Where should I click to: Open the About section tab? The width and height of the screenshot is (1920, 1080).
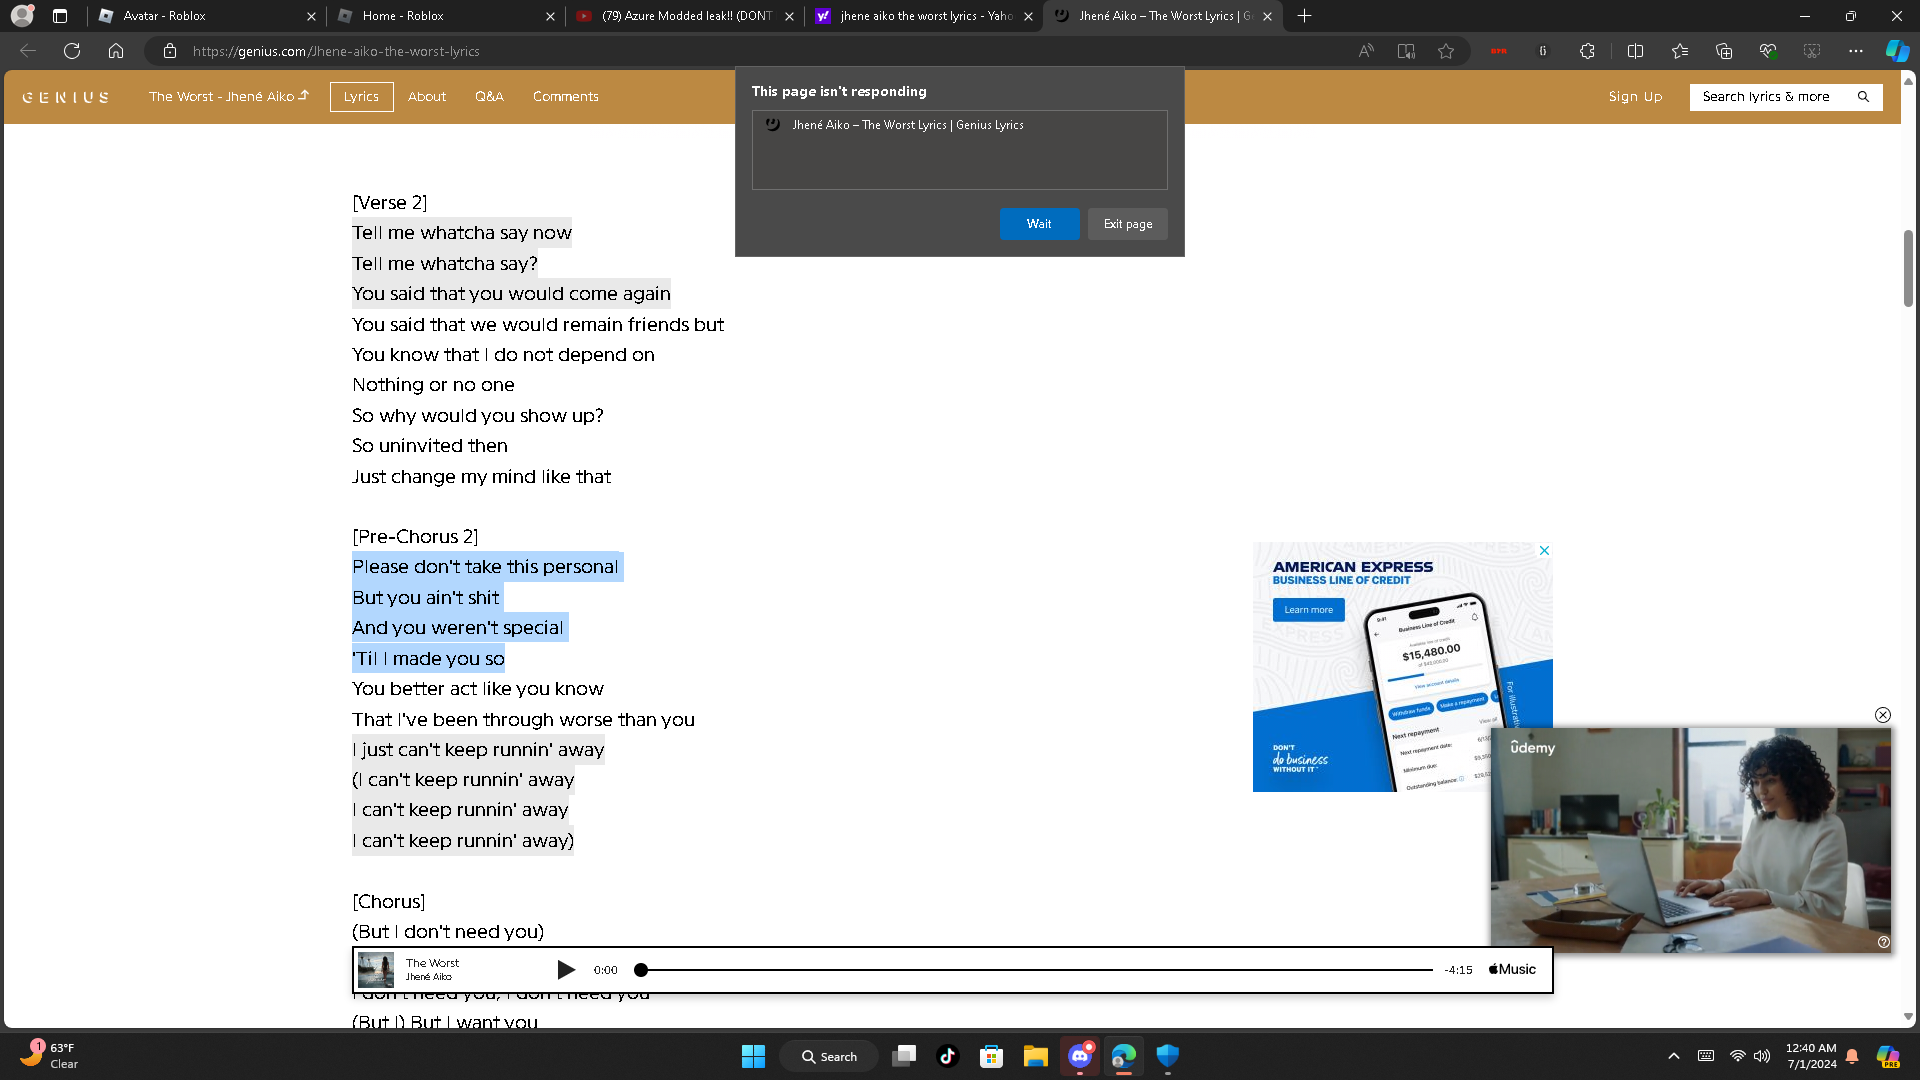(x=427, y=97)
